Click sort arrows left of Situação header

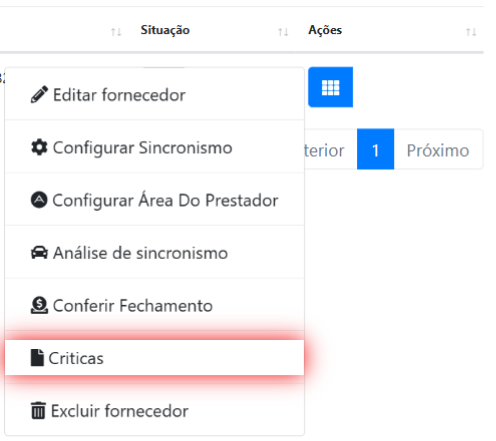pyautogui.click(x=116, y=32)
